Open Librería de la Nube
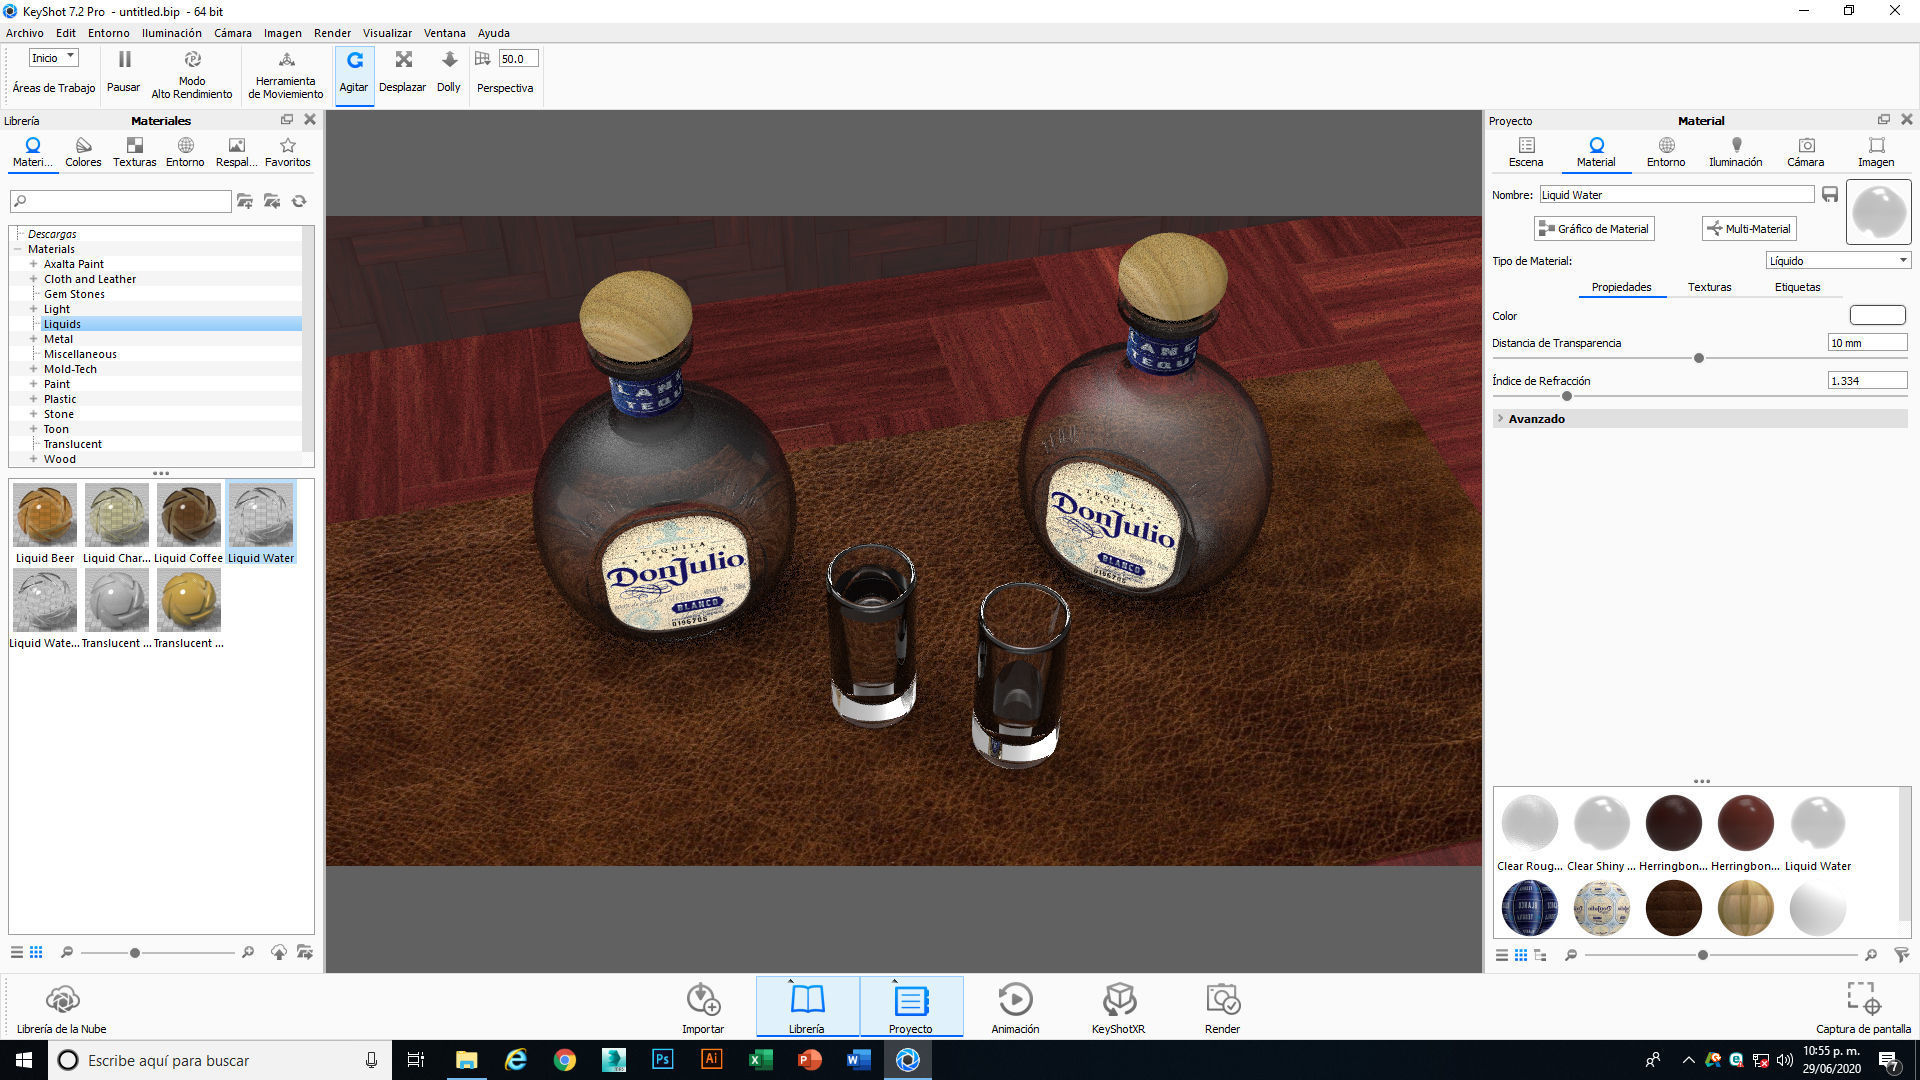The width and height of the screenshot is (1920, 1080). tap(62, 999)
